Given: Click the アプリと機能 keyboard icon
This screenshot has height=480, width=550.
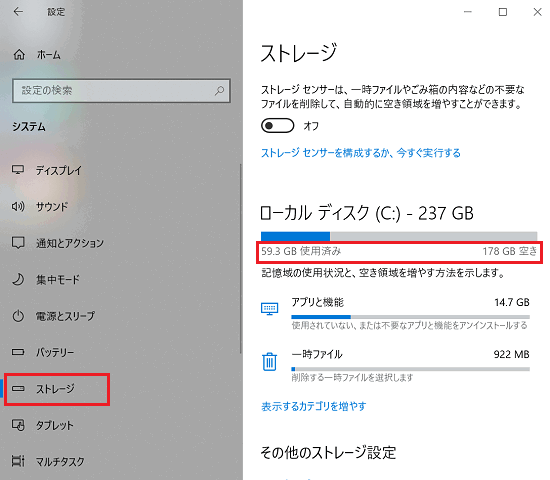Looking at the screenshot, I should point(269,309).
